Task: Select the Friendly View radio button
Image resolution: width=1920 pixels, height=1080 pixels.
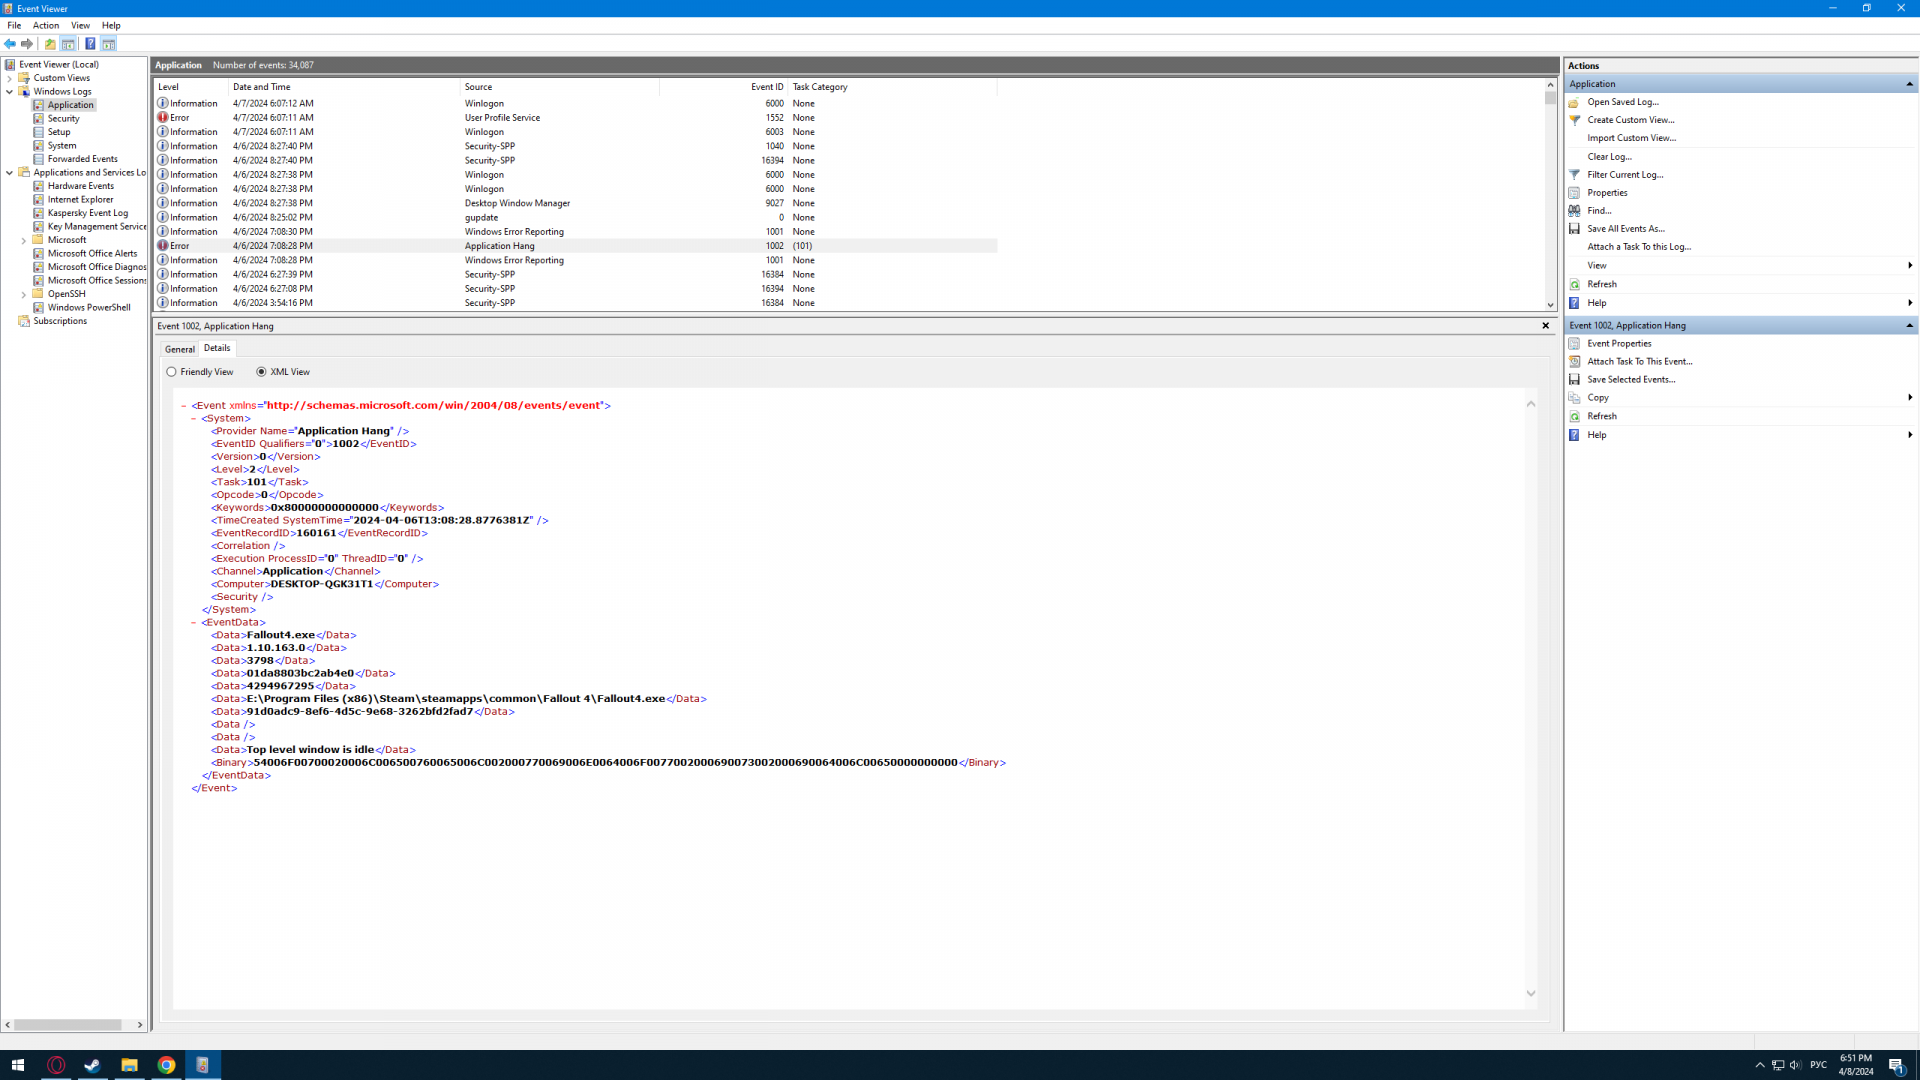Action: click(x=172, y=372)
